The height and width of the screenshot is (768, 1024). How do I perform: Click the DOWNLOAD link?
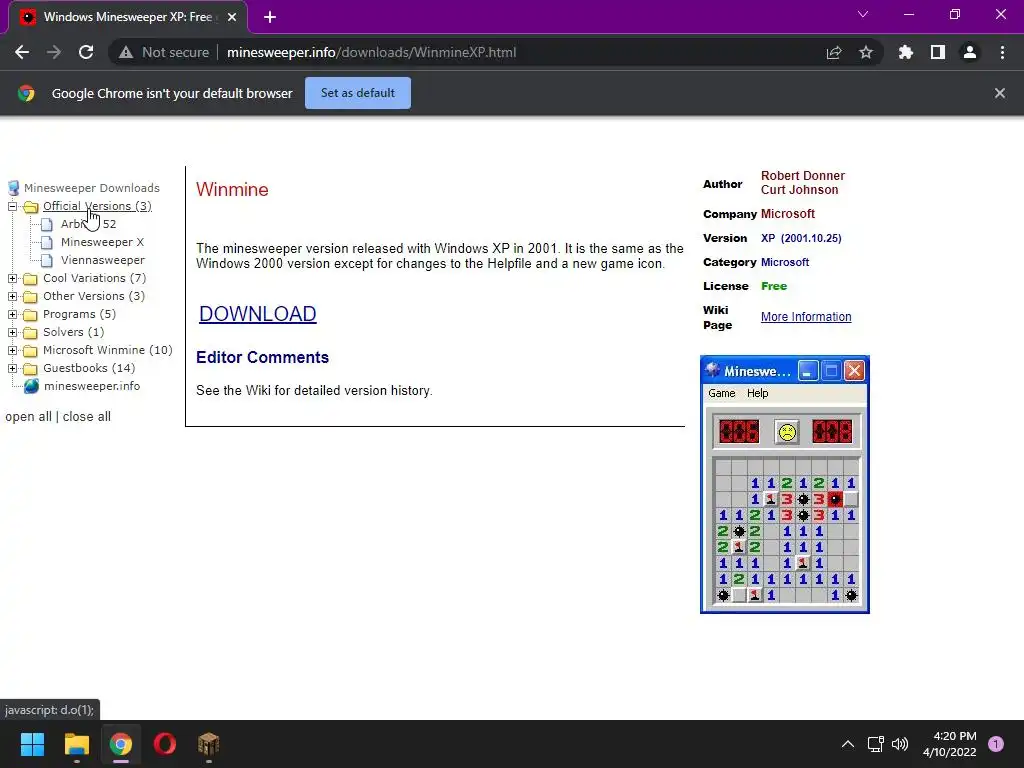(257, 314)
